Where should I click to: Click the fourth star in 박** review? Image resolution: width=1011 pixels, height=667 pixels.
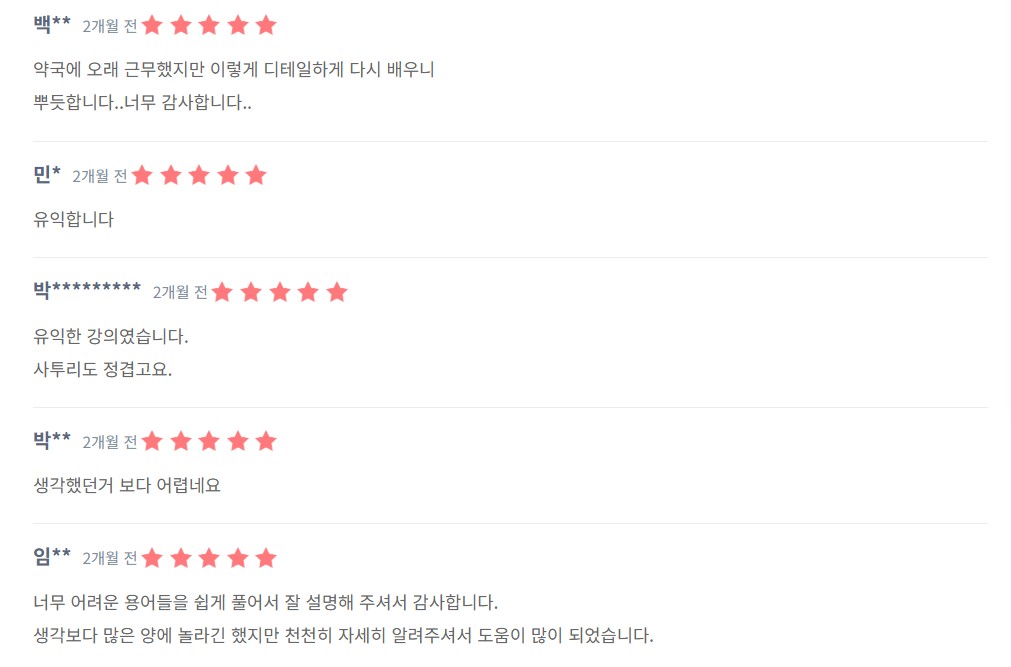pos(238,441)
